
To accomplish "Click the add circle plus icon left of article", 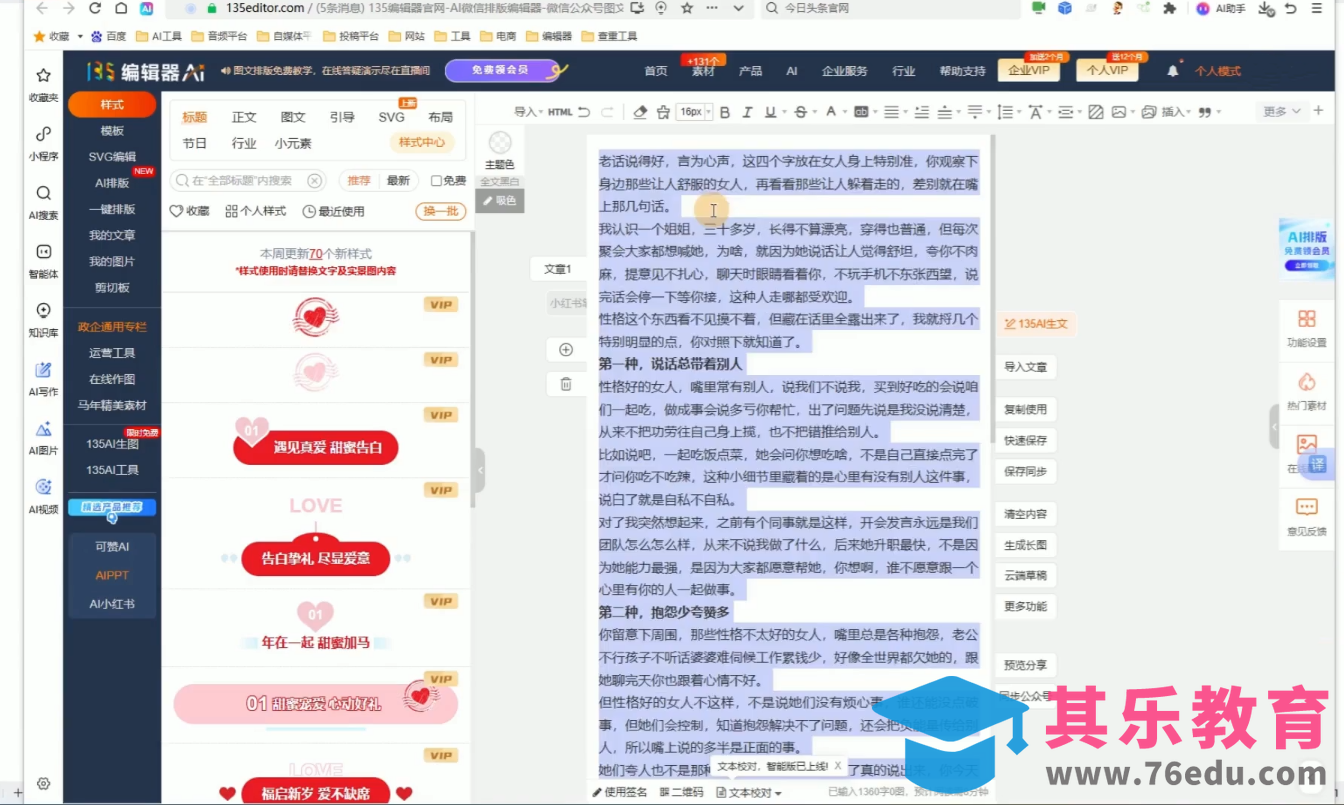I will coord(566,349).
